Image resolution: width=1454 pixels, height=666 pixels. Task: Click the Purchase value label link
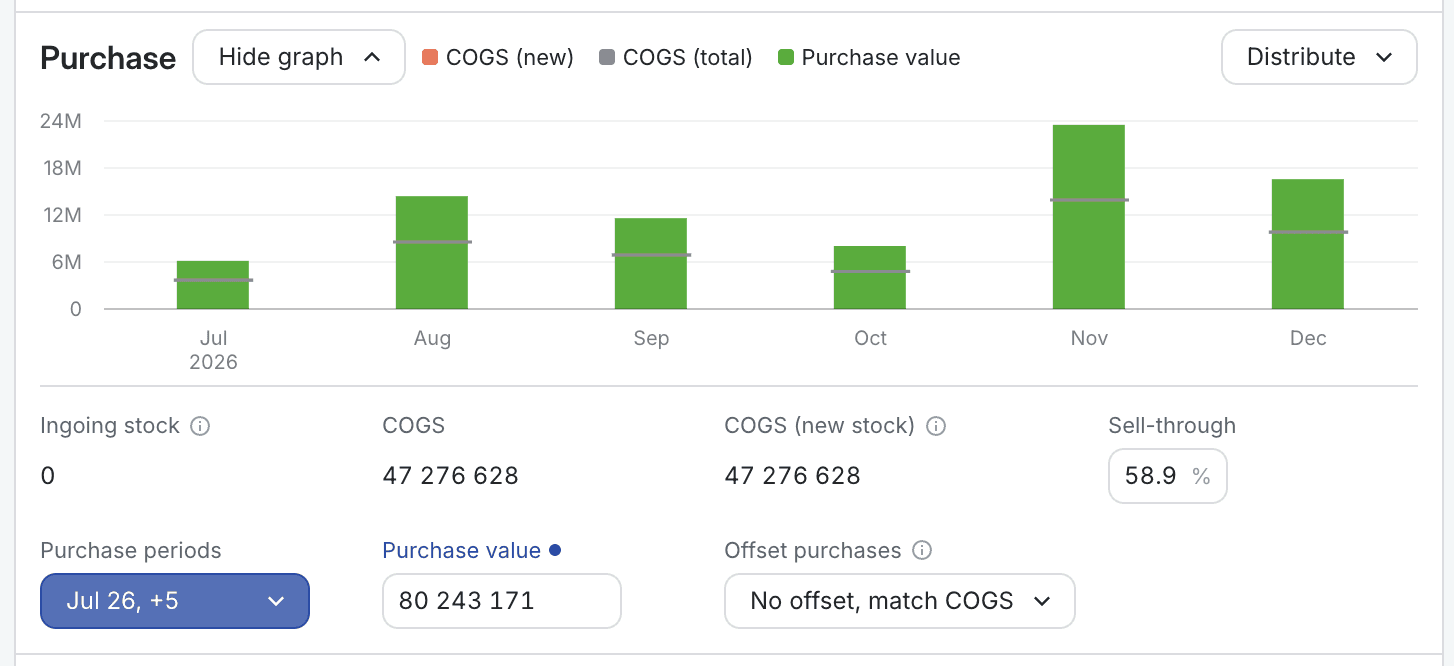[462, 551]
